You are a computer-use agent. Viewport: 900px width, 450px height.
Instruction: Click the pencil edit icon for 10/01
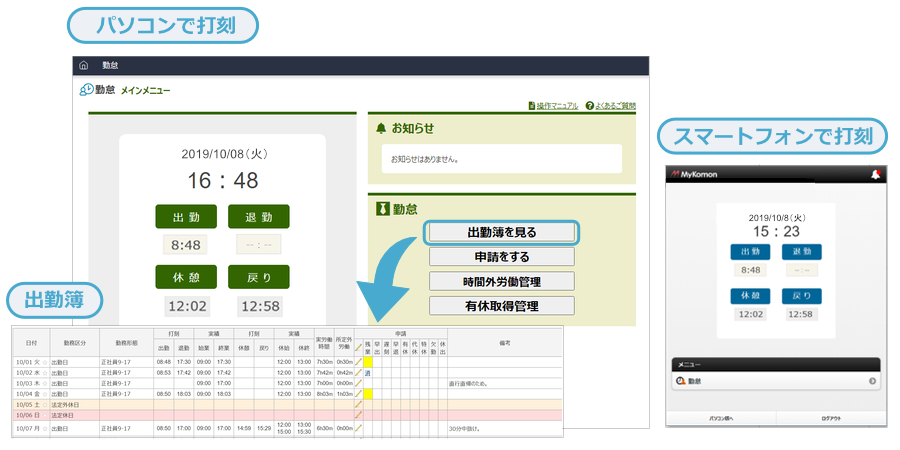coord(359,361)
